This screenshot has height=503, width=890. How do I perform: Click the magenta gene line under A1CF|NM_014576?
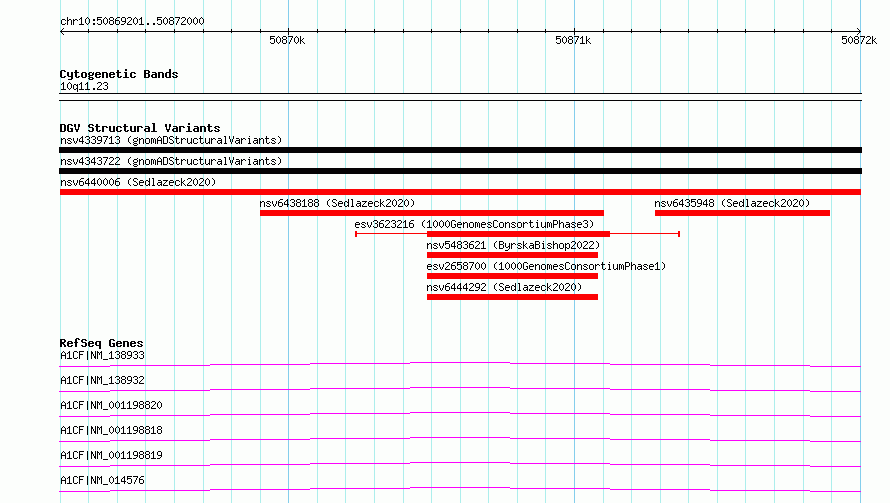click(460, 489)
